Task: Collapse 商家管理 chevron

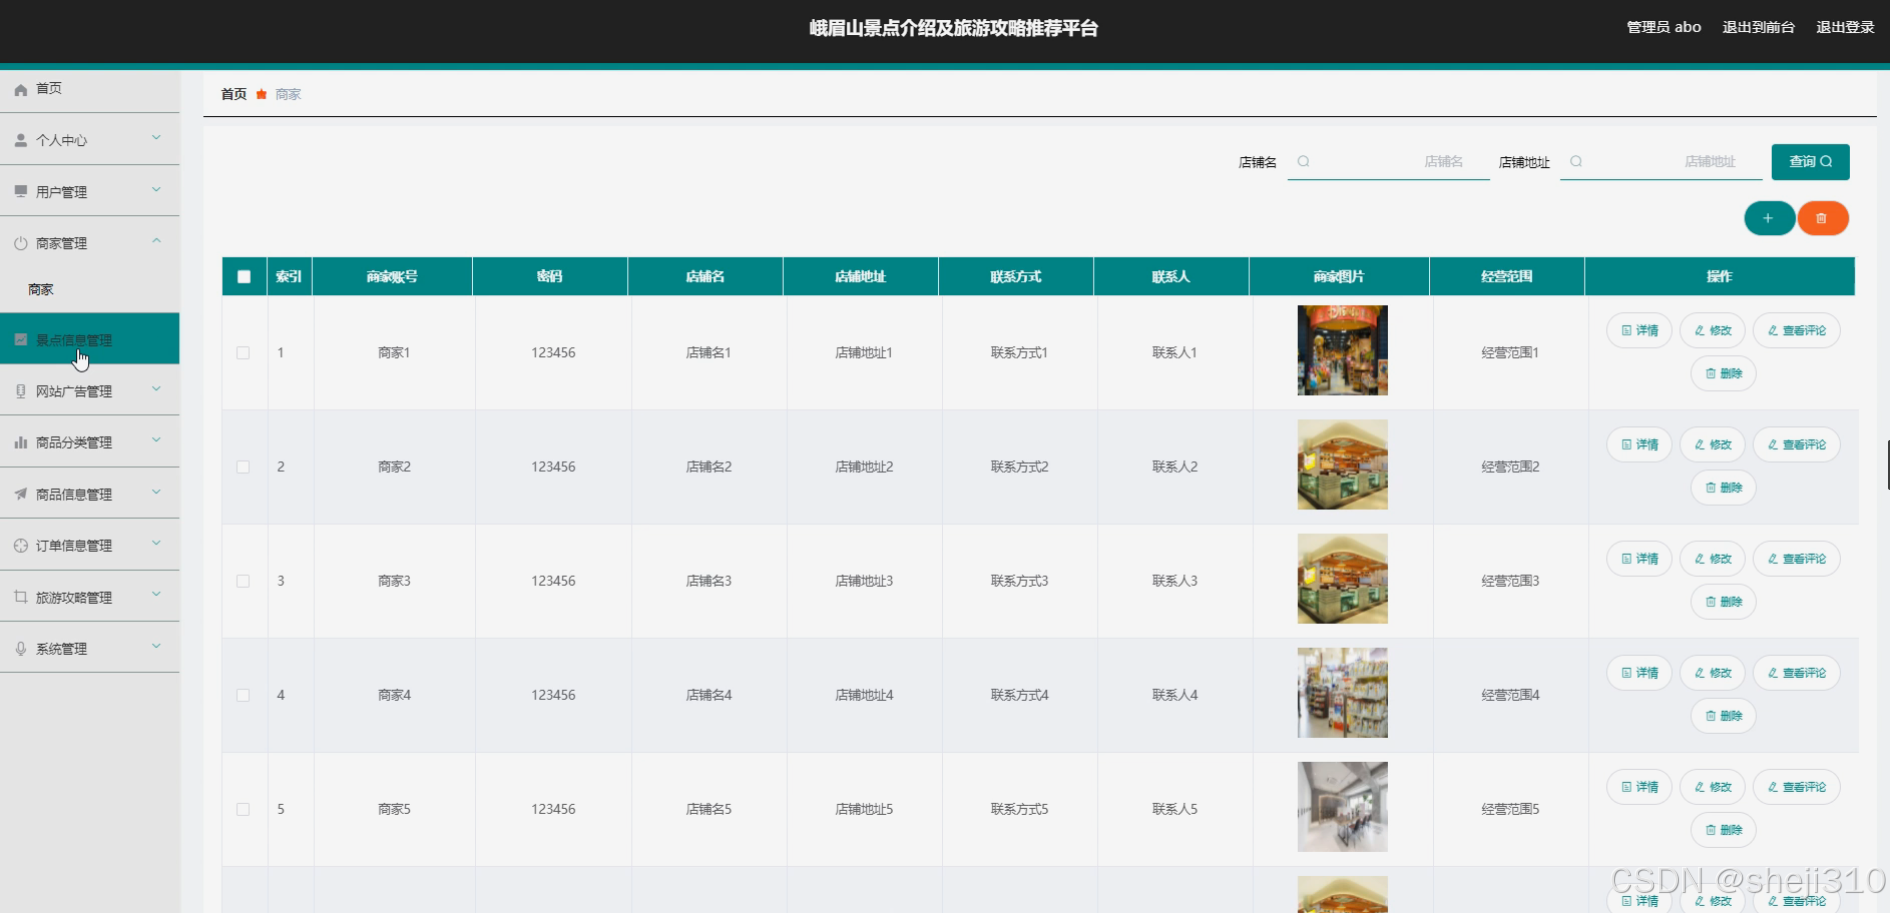Action: 156,241
